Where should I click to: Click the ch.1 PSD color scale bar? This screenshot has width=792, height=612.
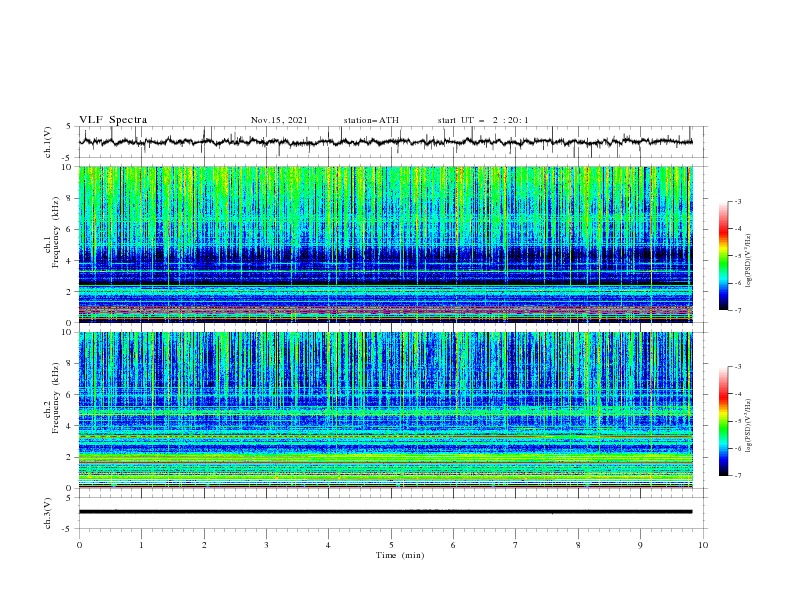coord(723,256)
